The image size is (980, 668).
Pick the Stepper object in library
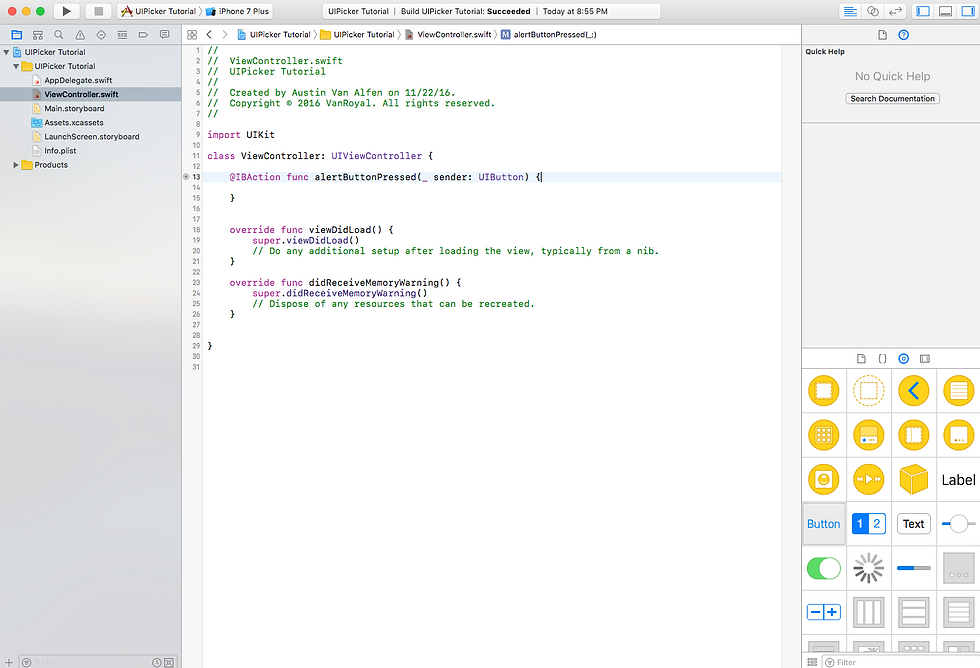click(x=824, y=612)
